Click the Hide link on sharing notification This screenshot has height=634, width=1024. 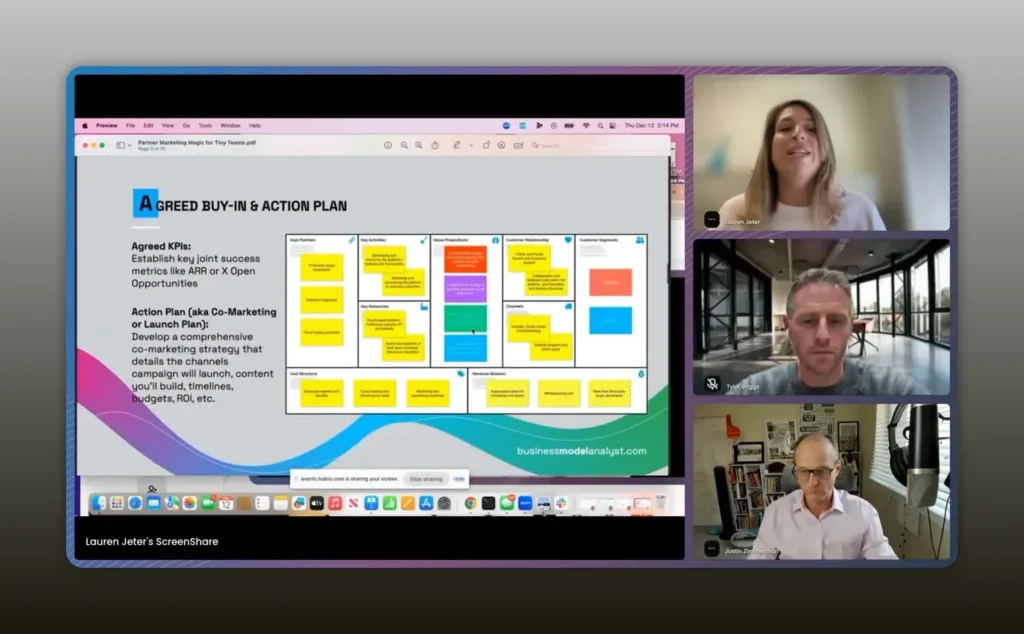click(458, 479)
